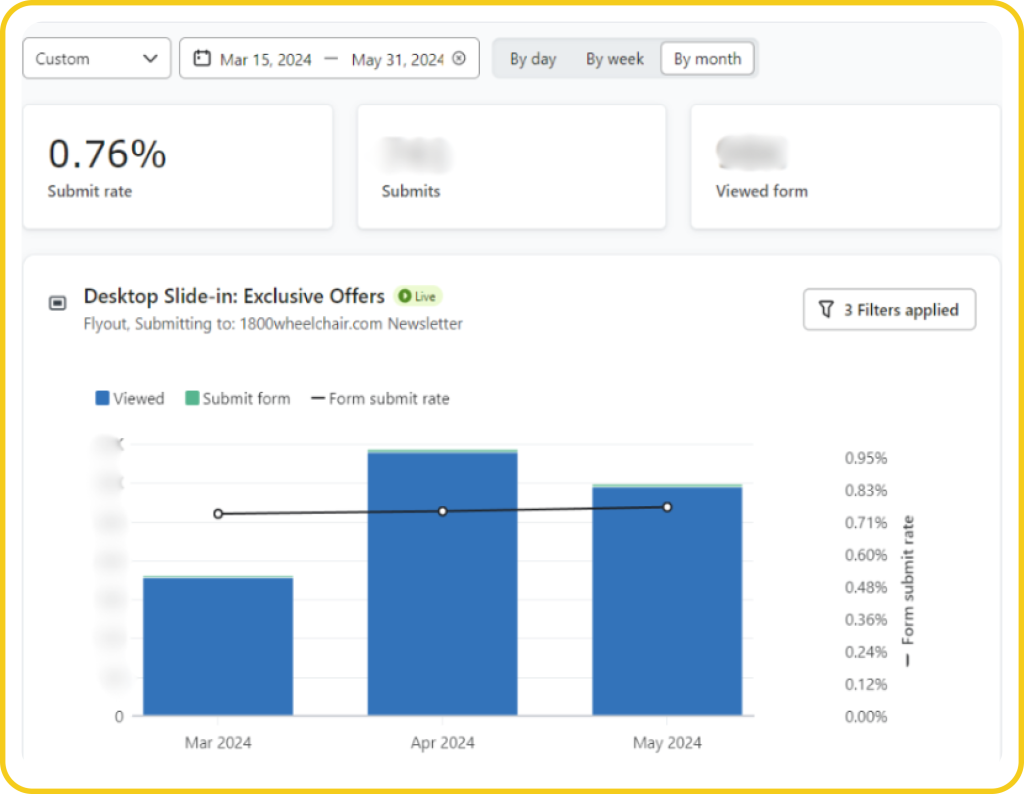Switch to the By week view

[x=614, y=59]
